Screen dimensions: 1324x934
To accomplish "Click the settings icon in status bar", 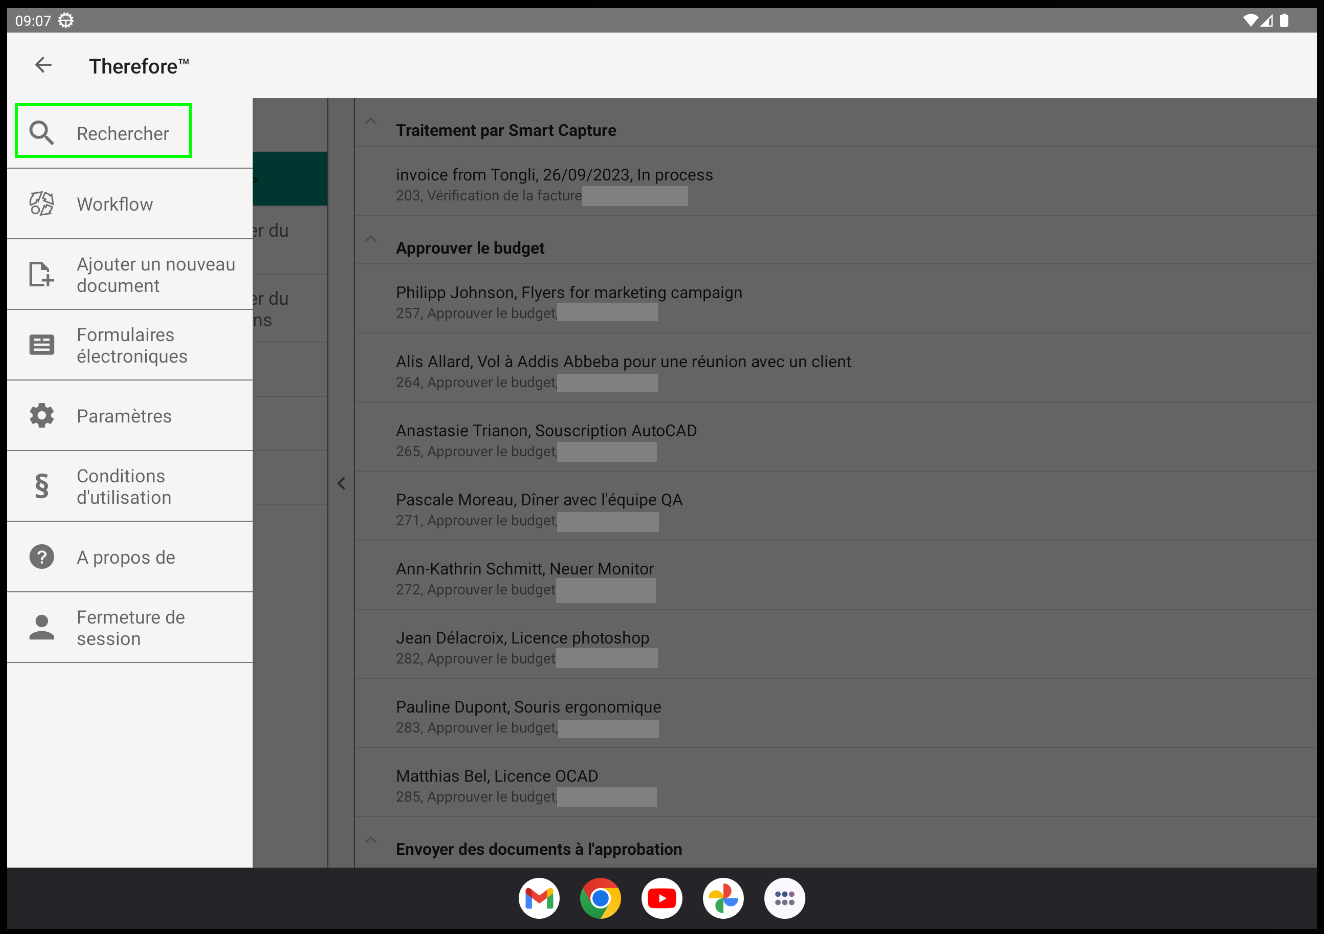I will 66,20.
